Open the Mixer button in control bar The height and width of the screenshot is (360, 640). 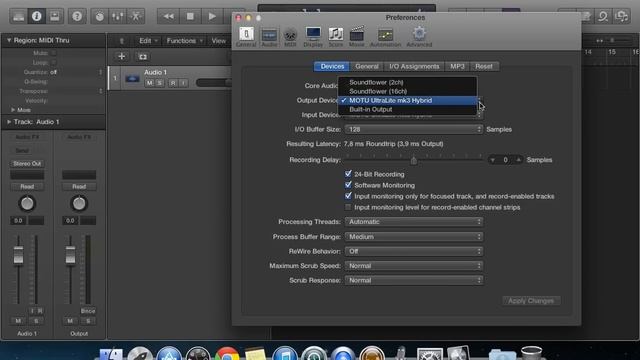(118, 16)
